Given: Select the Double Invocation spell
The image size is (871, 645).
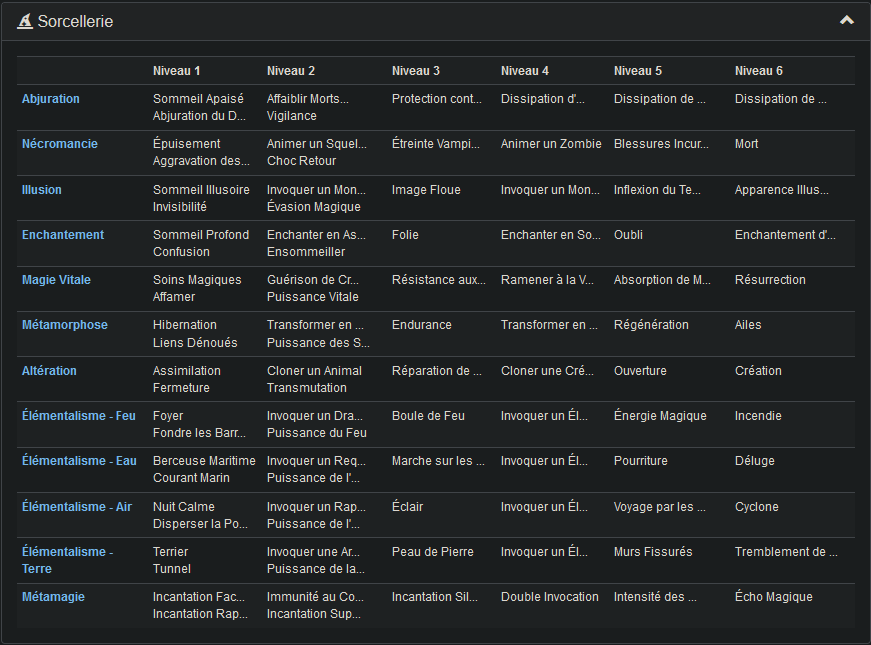Looking at the screenshot, I should [x=549, y=597].
